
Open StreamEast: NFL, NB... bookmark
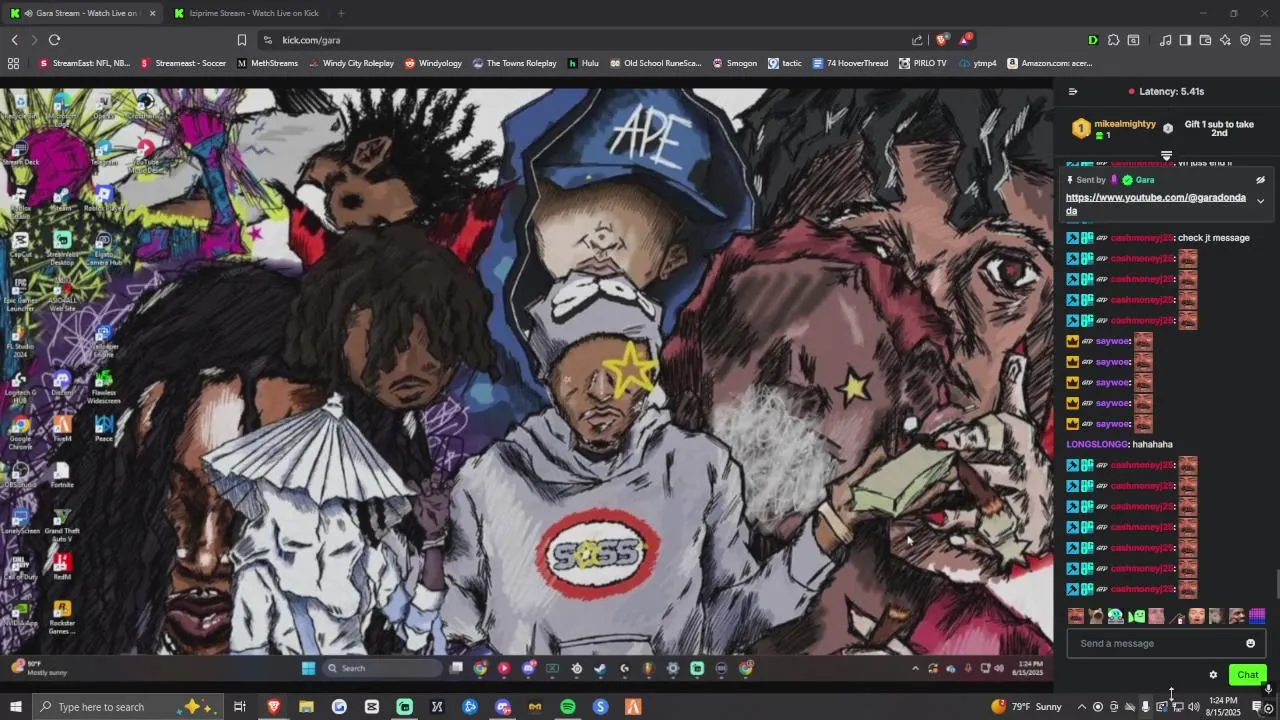coord(84,63)
